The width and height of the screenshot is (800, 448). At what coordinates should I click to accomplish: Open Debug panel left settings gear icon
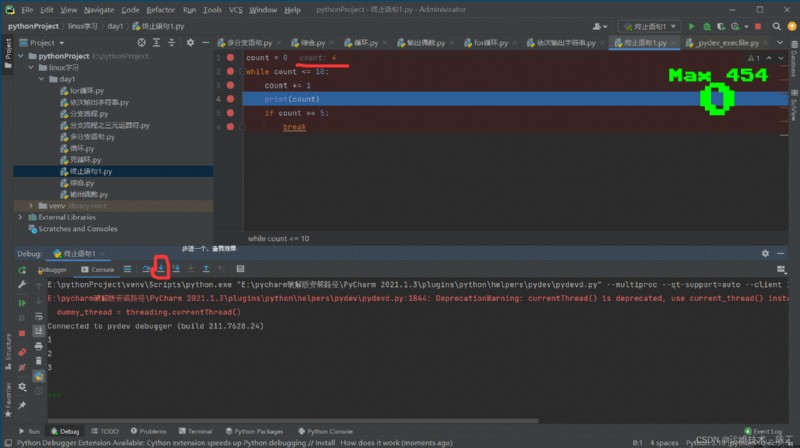coord(22,387)
